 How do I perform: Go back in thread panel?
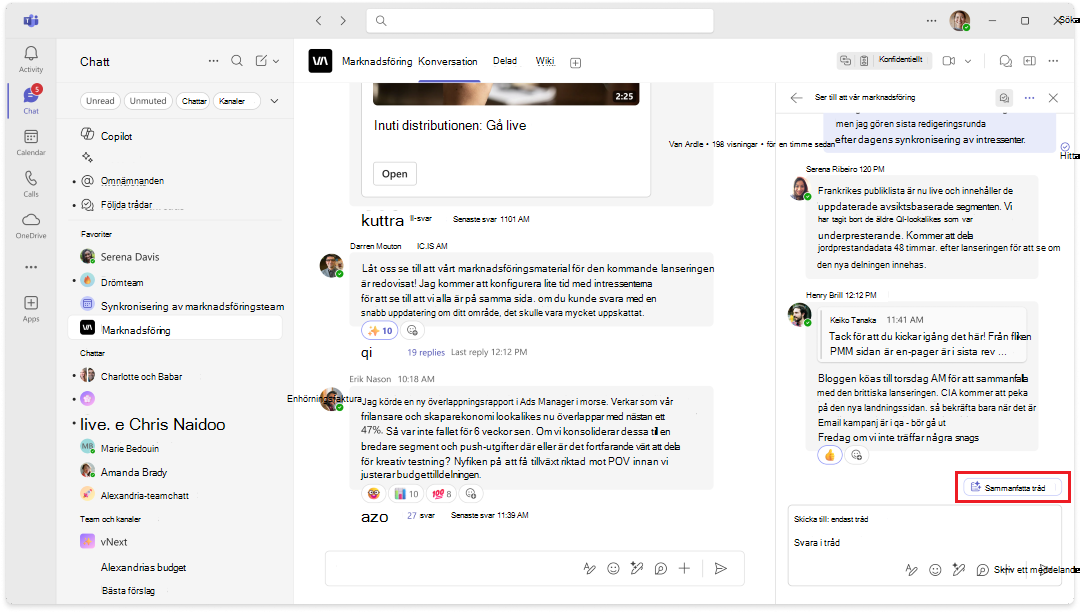click(x=796, y=98)
